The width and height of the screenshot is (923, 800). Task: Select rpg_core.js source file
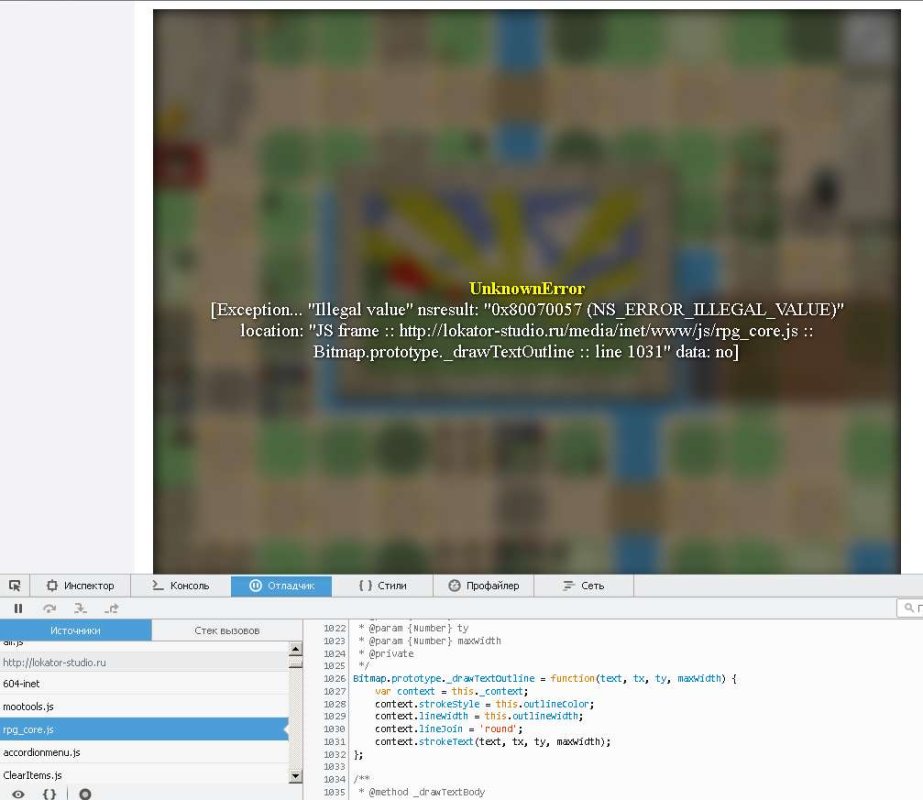[x=144, y=729]
